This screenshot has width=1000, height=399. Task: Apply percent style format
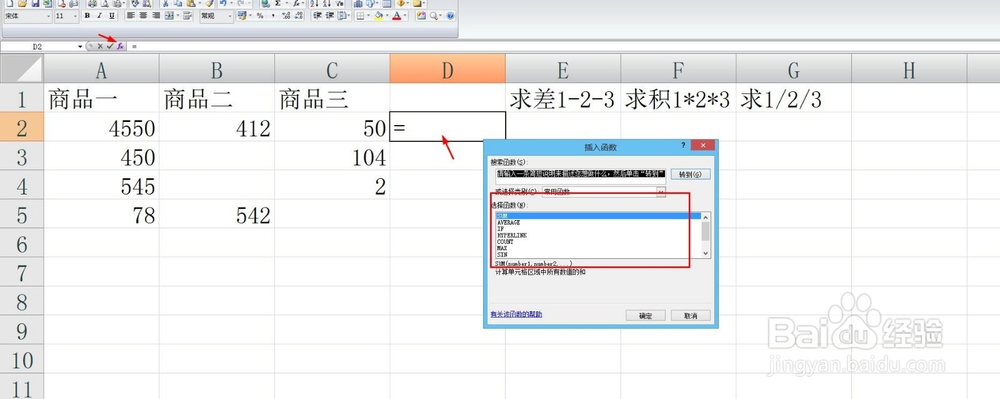[x=260, y=15]
